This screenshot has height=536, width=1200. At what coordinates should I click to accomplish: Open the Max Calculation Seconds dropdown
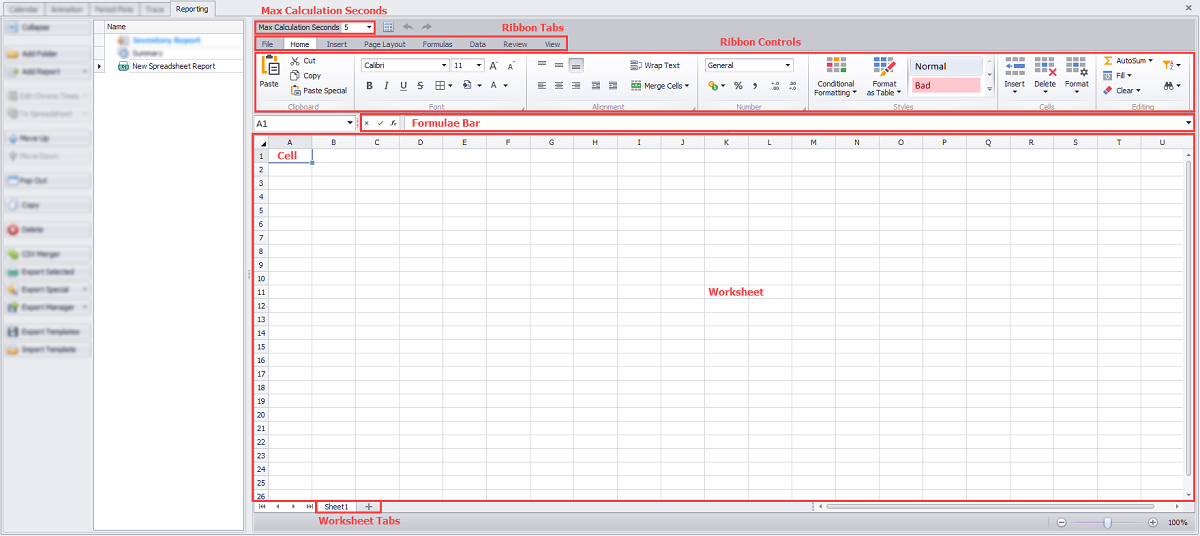[x=370, y=27]
